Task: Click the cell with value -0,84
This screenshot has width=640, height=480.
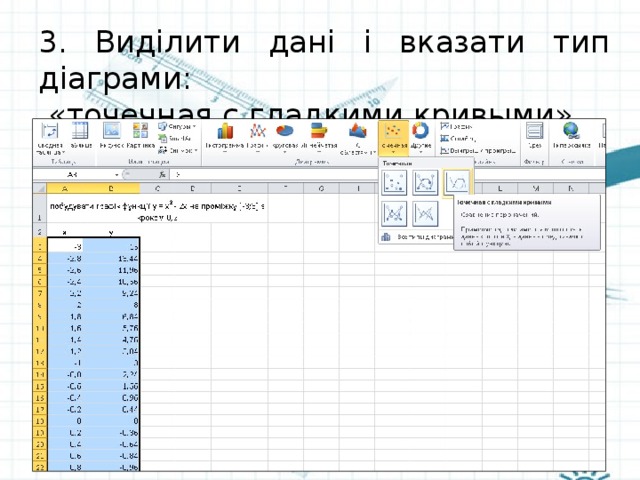Action: tap(111, 456)
